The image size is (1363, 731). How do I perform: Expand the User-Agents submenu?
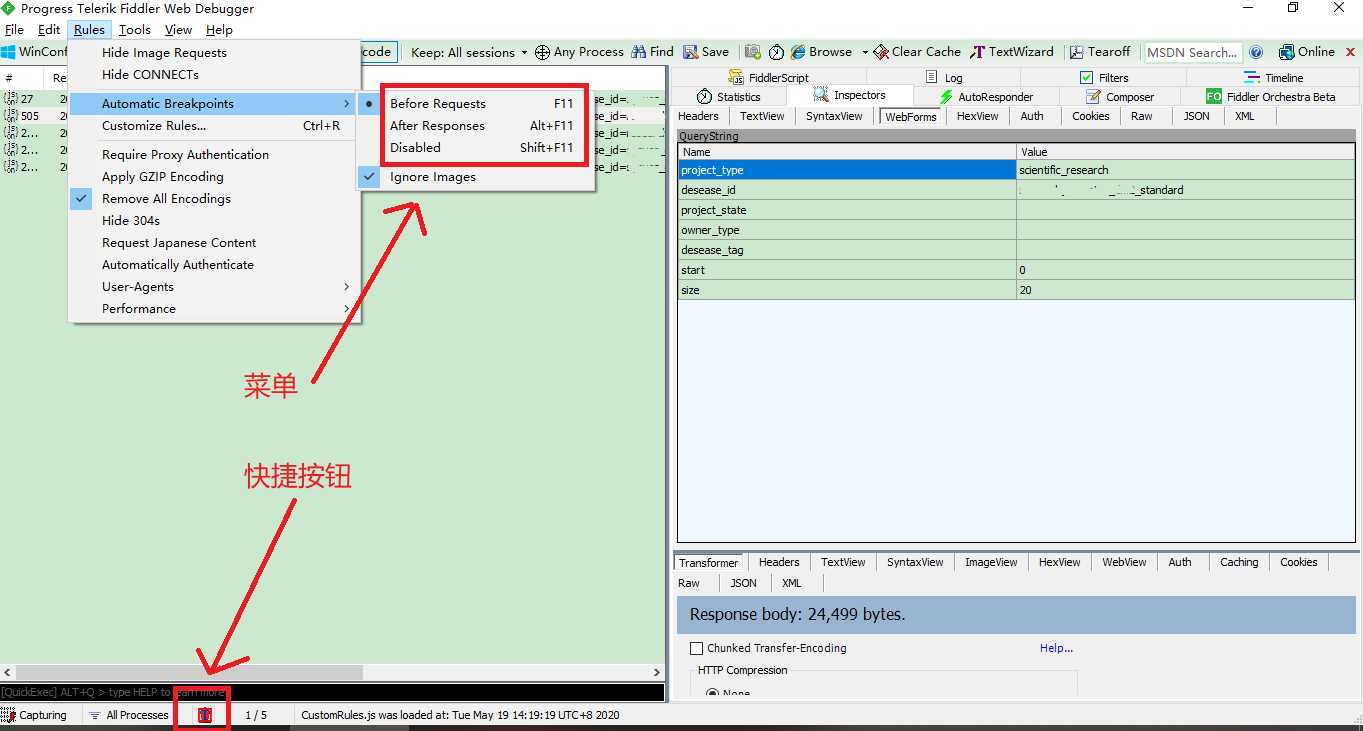(x=214, y=286)
